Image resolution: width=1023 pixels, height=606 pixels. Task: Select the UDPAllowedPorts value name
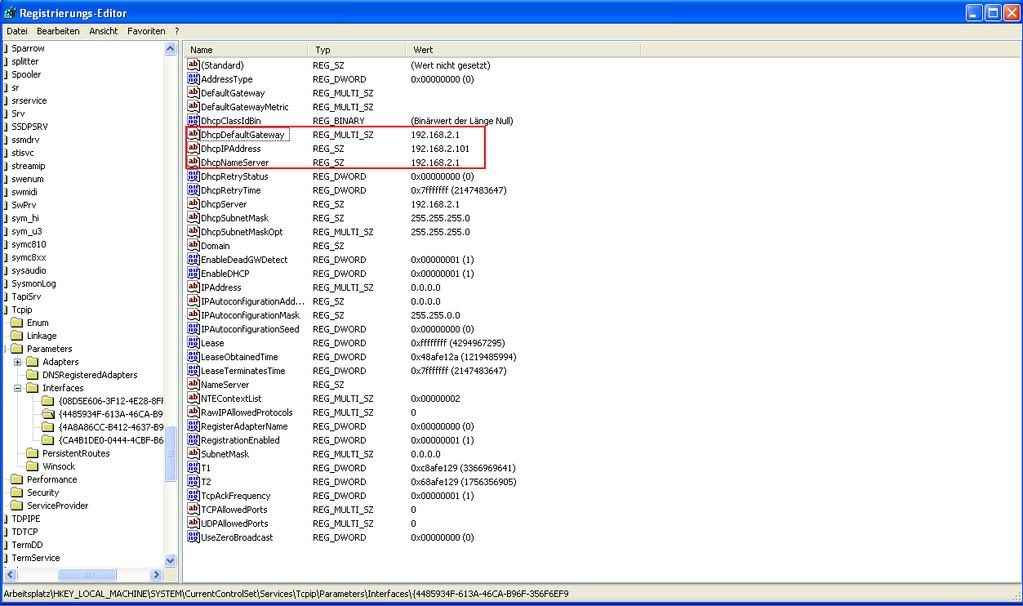point(234,523)
